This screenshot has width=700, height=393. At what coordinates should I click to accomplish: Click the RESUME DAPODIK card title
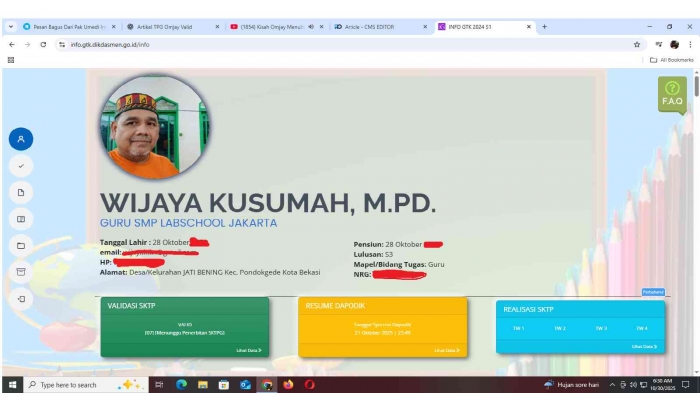coord(335,306)
